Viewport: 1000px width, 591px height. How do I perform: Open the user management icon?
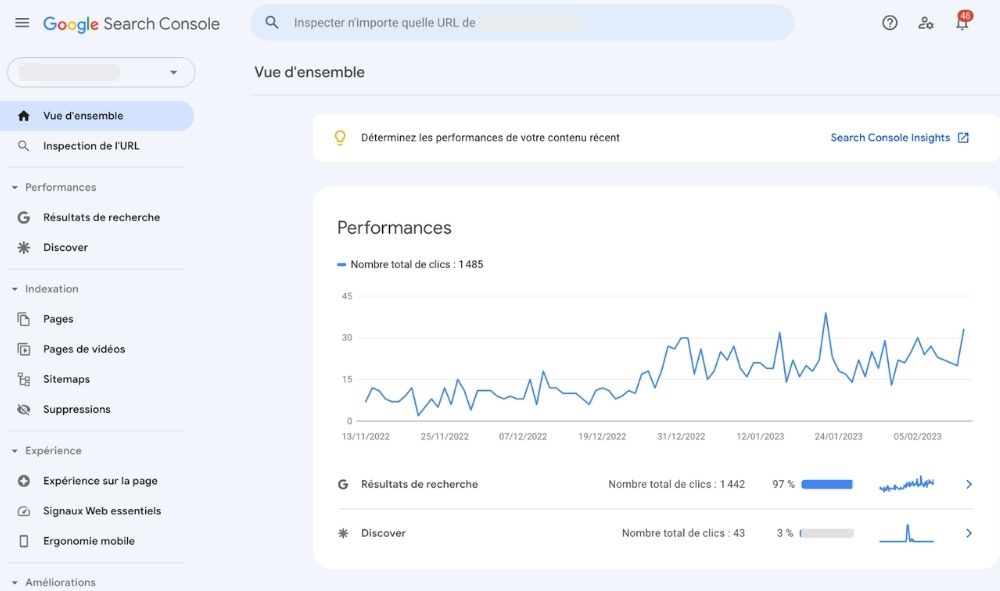click(926, 21)
